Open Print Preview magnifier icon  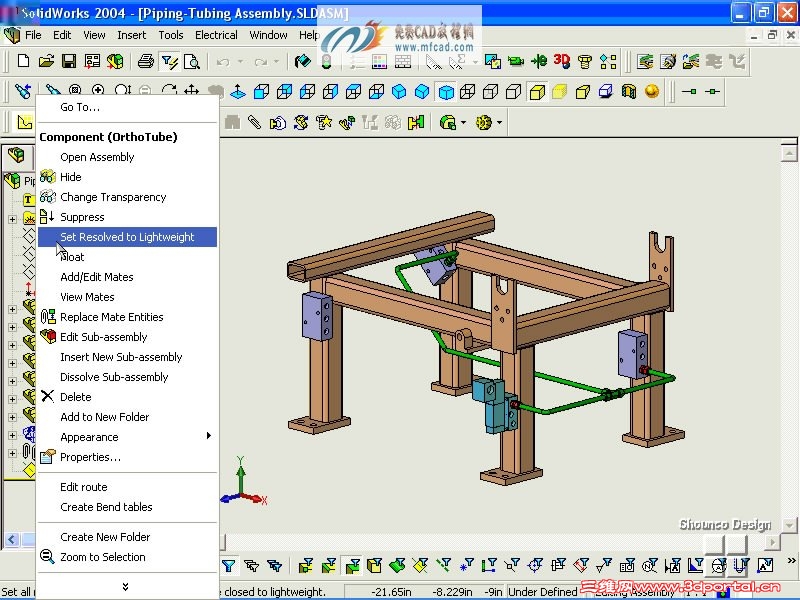click(192, 62)
